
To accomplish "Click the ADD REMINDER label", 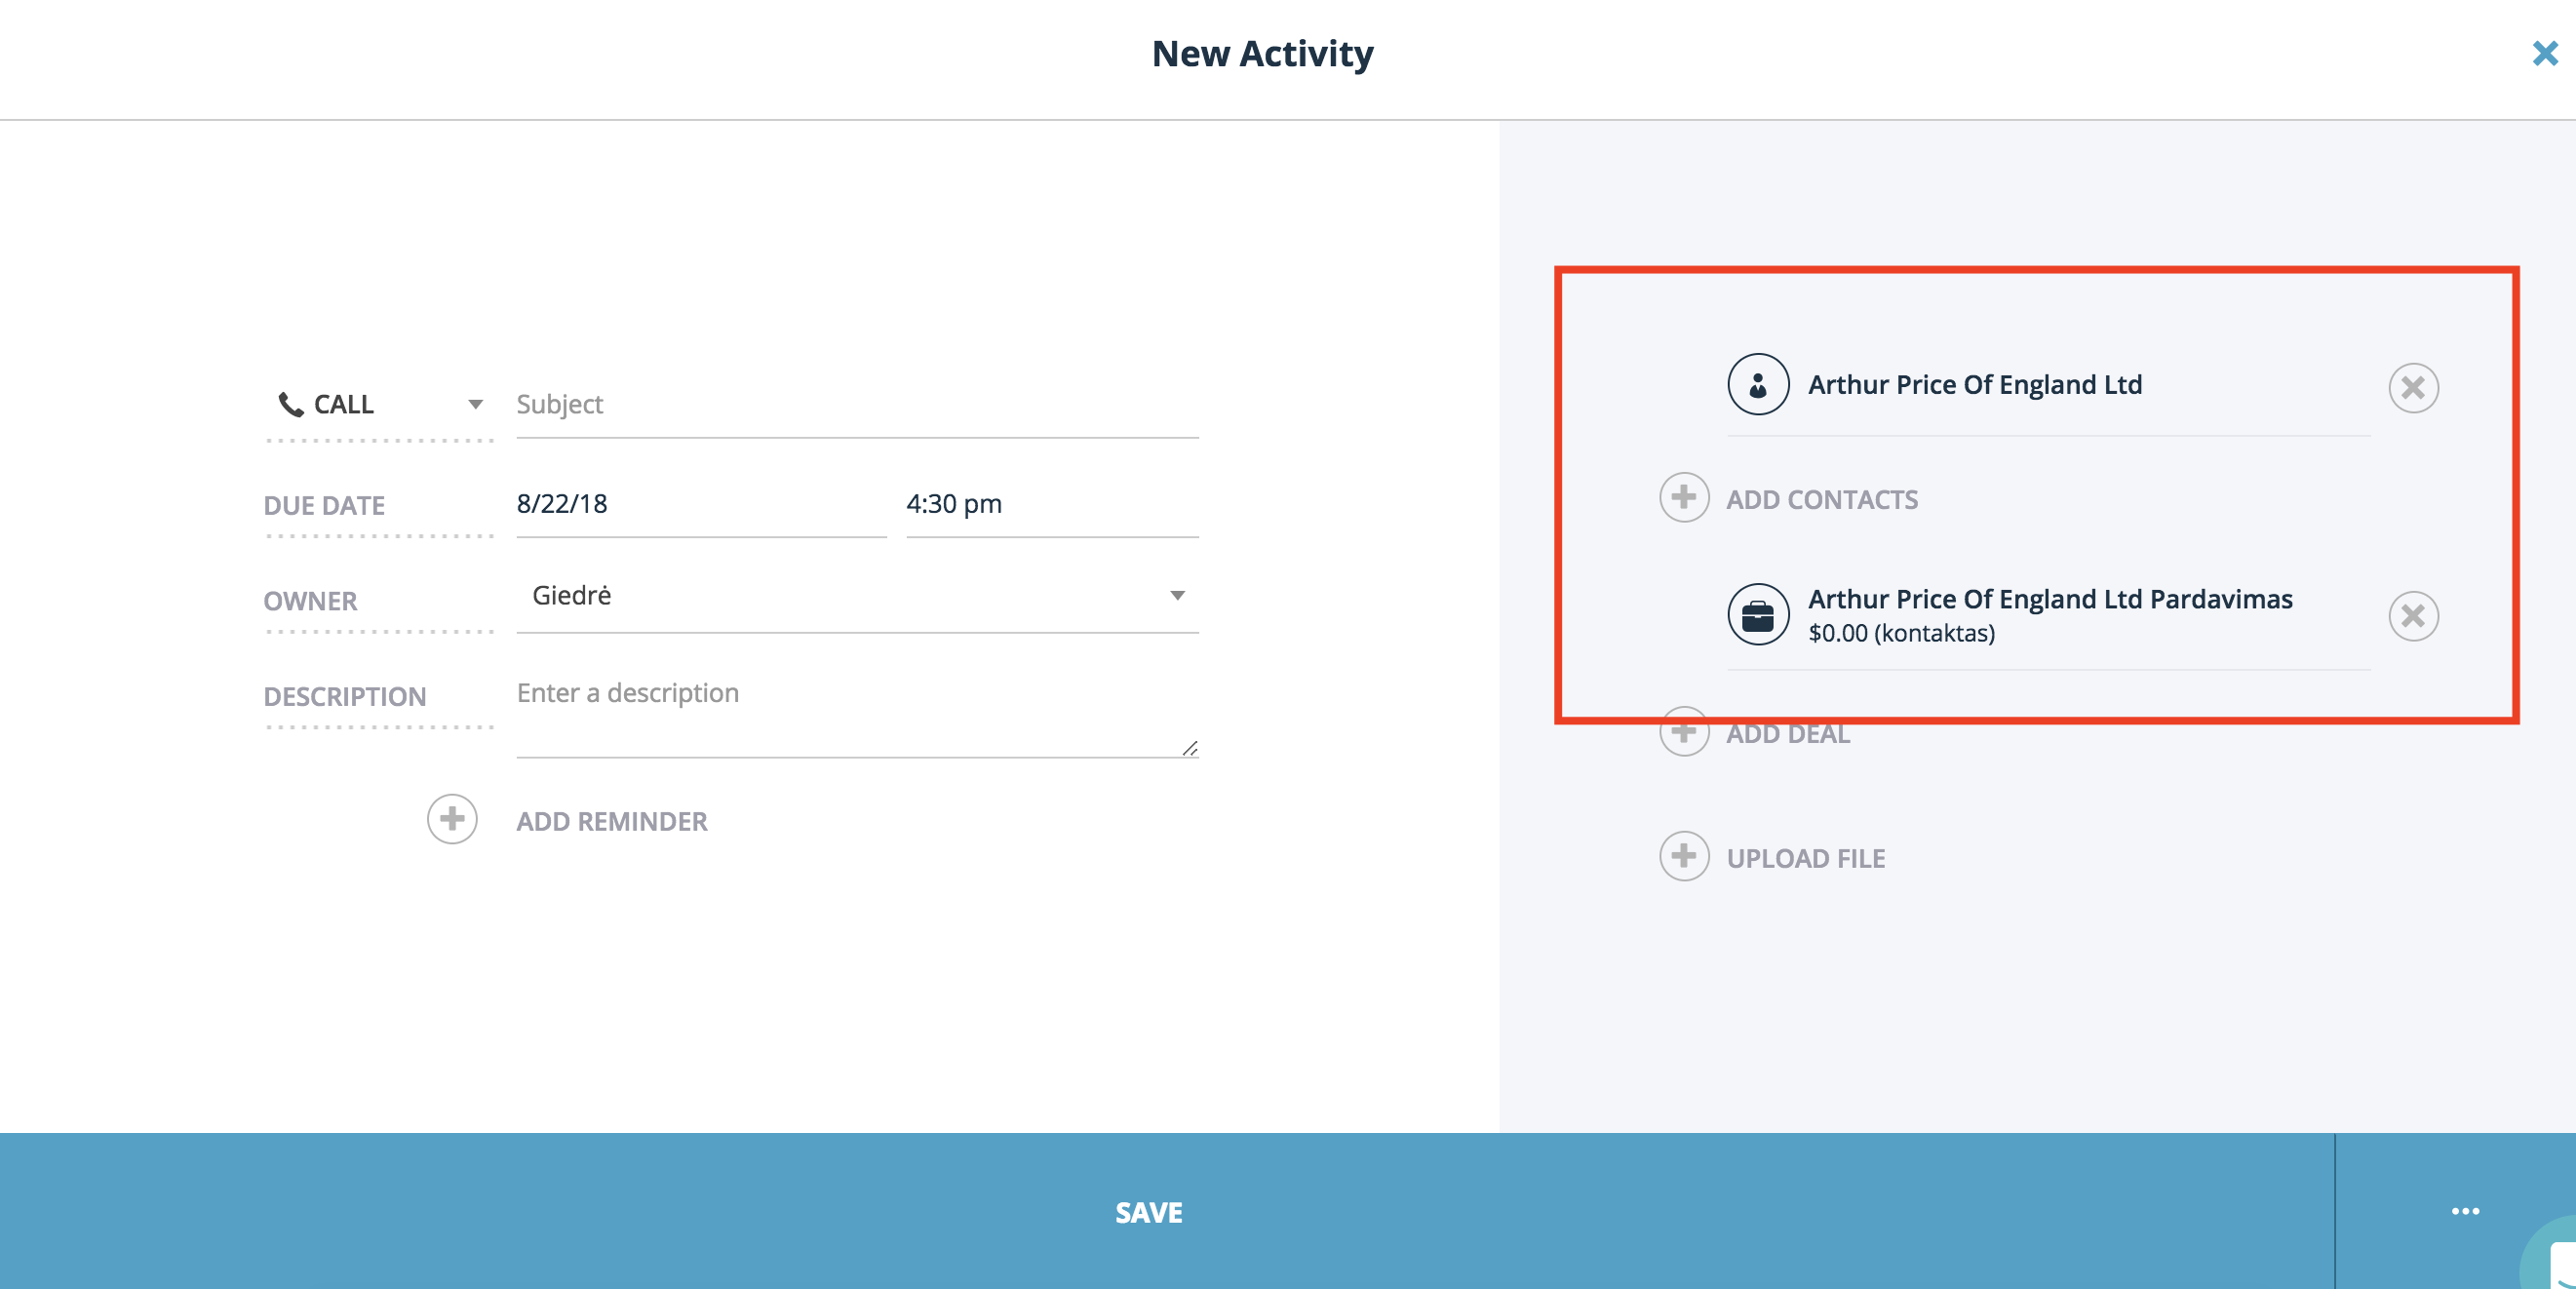I will click(x=612, y=822).
